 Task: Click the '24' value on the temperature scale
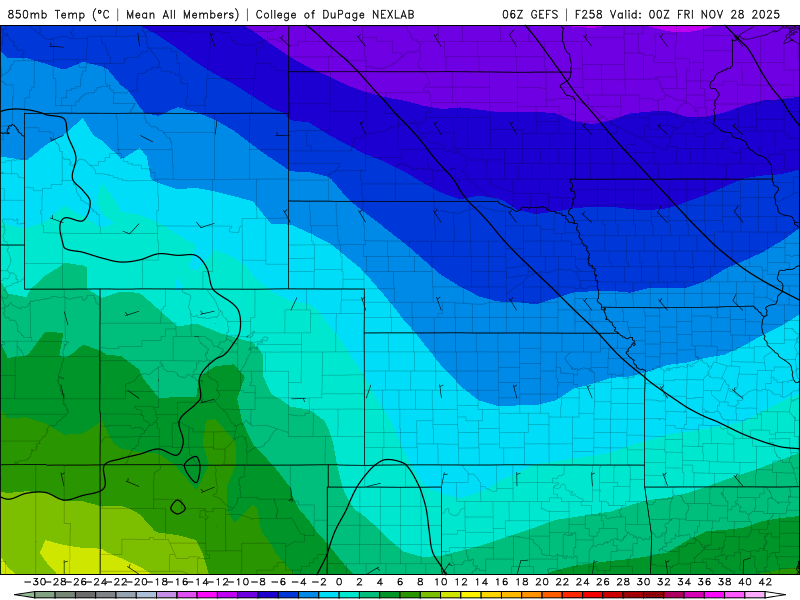pos(582,582)
